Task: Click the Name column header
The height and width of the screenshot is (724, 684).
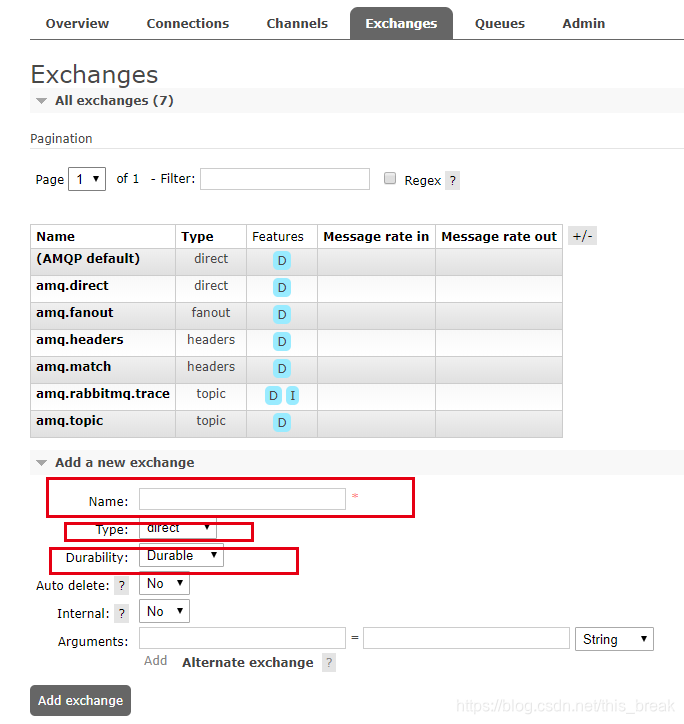Action: coord(55,236)
